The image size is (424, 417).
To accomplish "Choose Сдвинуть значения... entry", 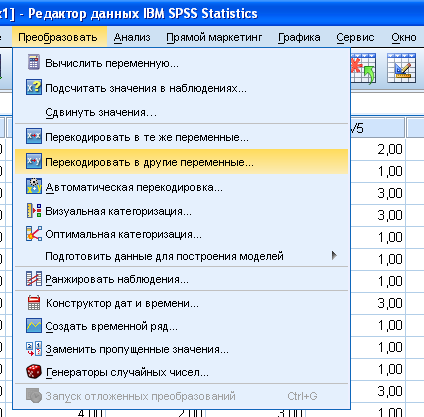I will [x=181, y=112].
